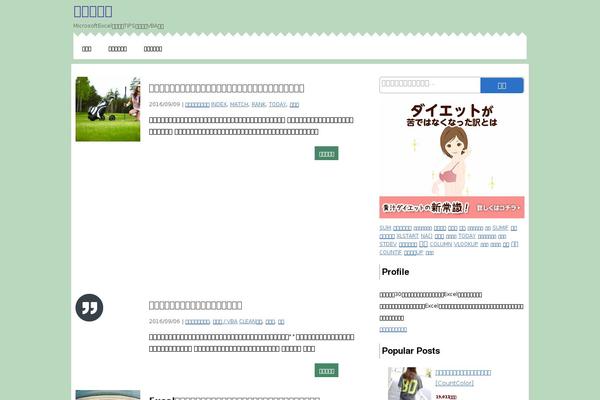Select the STDEV tag in the tag cloud

pos(388,244)
